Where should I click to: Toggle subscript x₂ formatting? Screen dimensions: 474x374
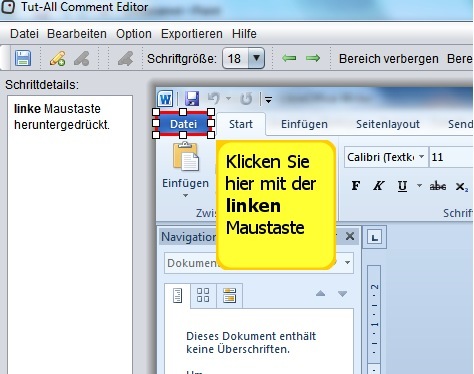point(462,186)
